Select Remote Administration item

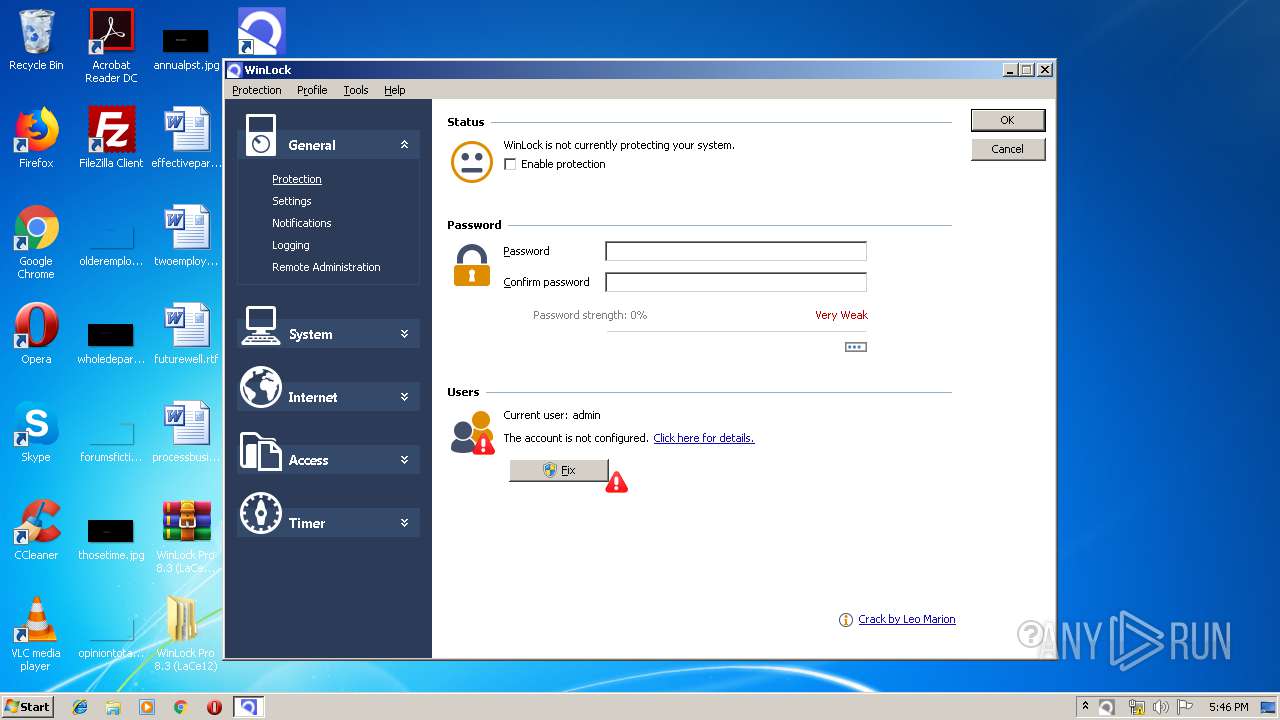326,267
